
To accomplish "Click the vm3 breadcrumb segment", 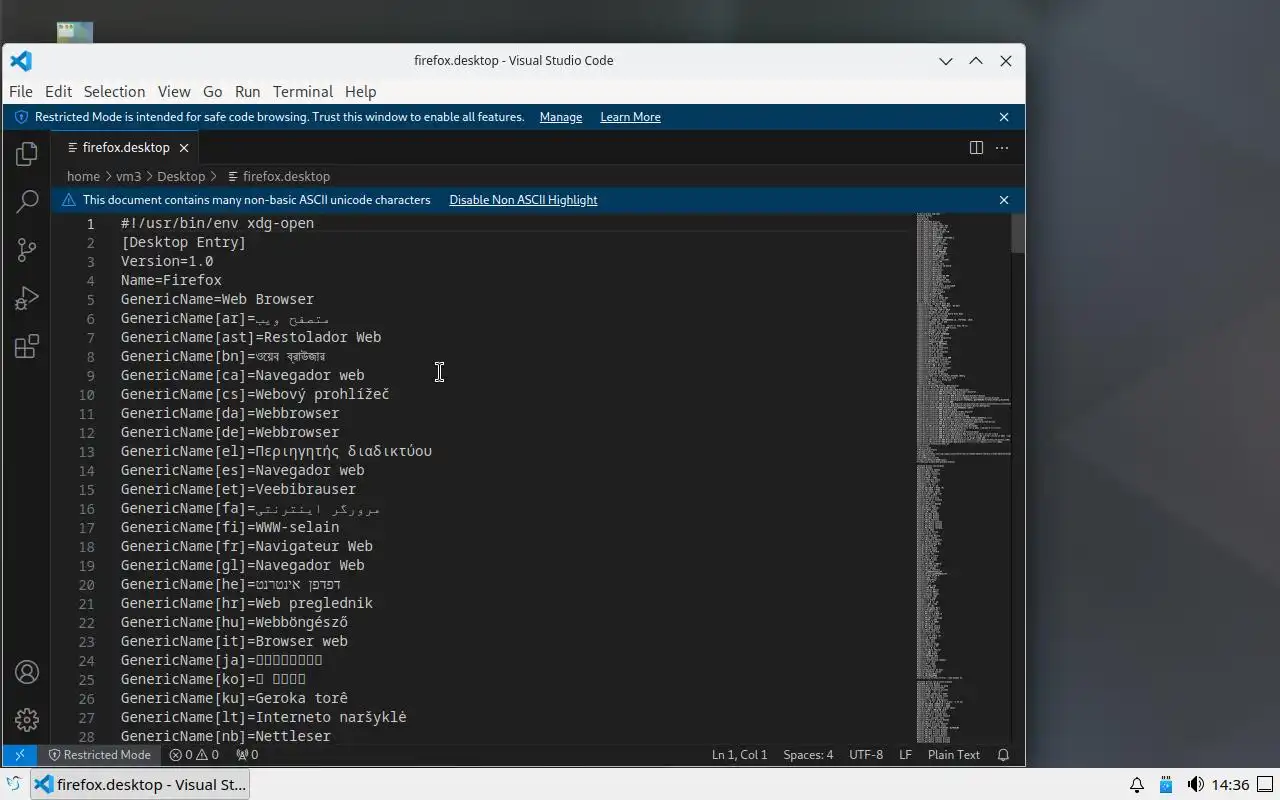I will point(128,176).
